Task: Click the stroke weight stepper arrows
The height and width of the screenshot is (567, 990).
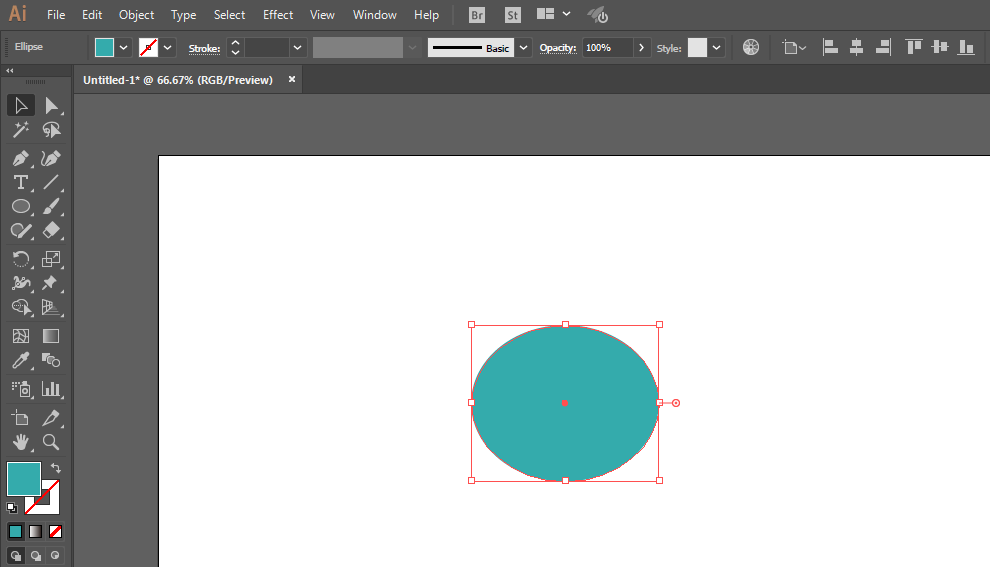Action: [x=236, y=47]
